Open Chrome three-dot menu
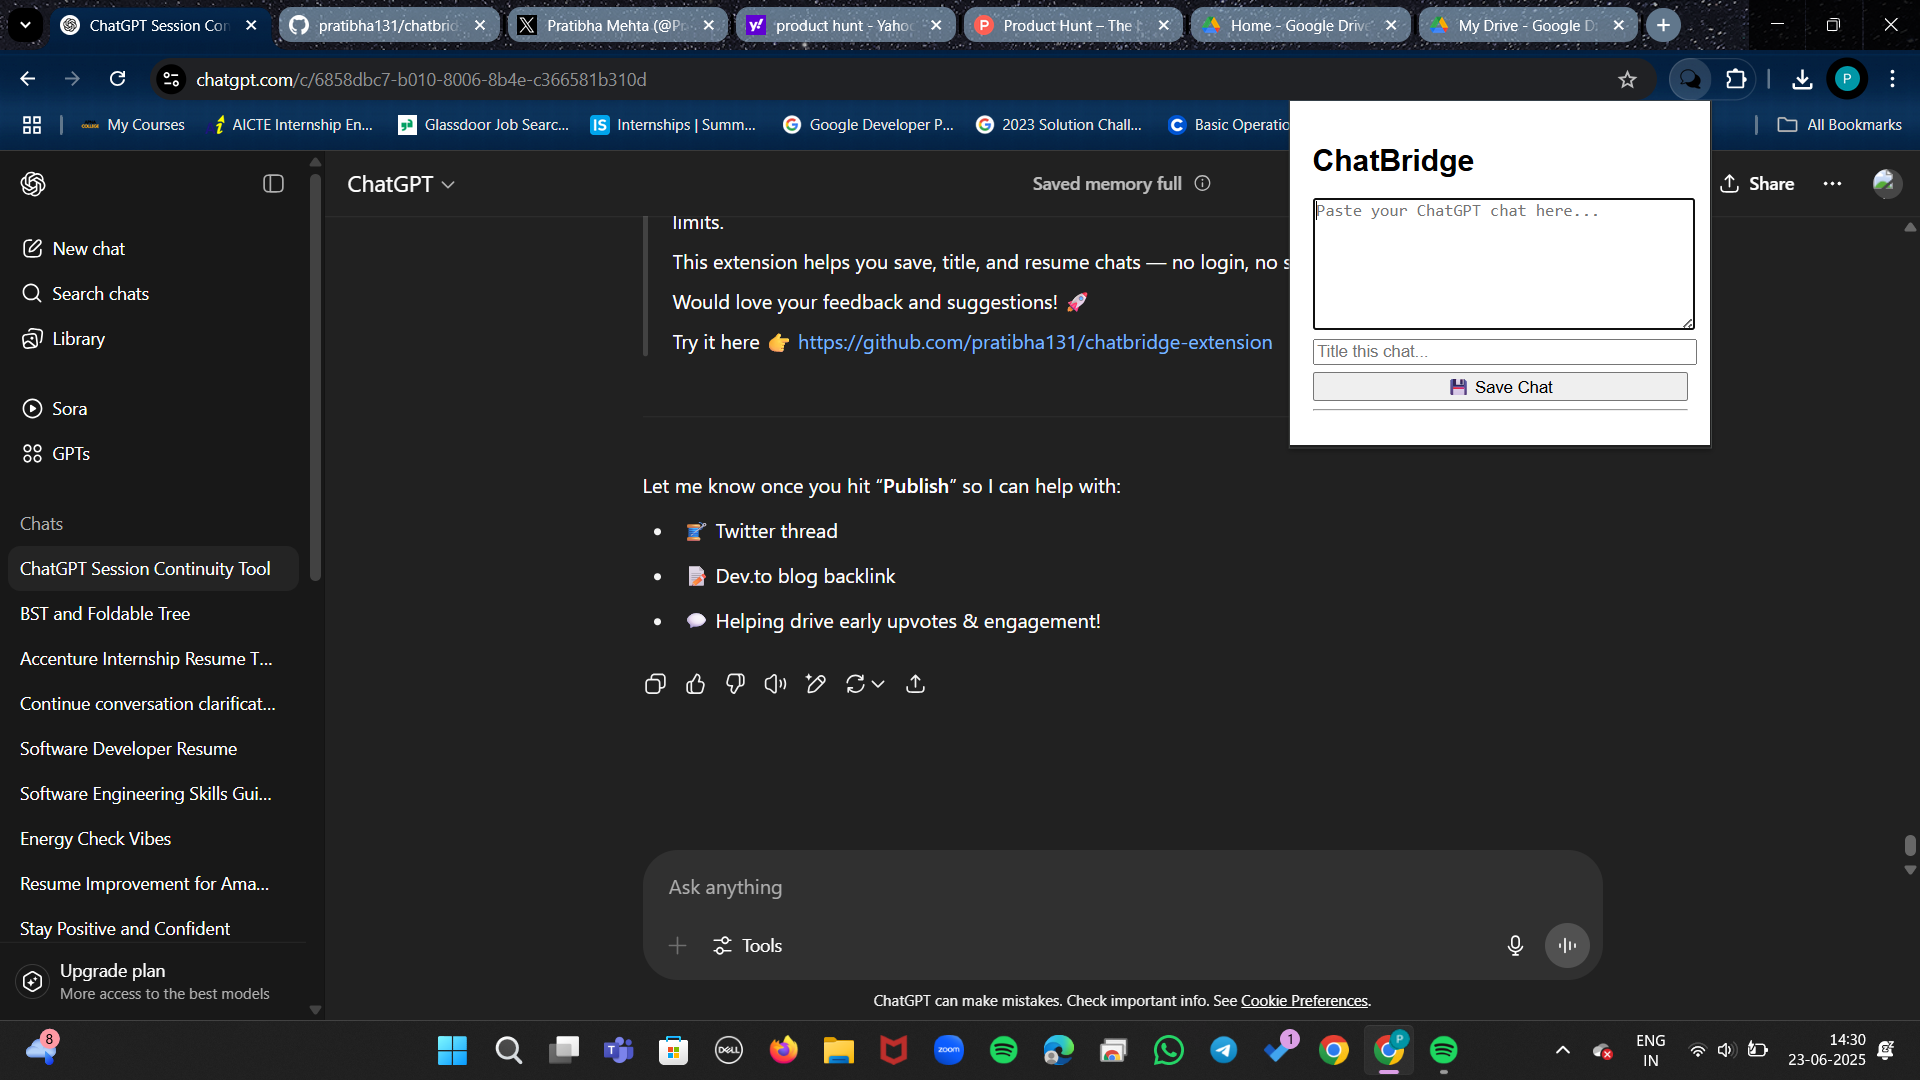This screenshot has height=1080, width=1920. (x=1892, y=79)
